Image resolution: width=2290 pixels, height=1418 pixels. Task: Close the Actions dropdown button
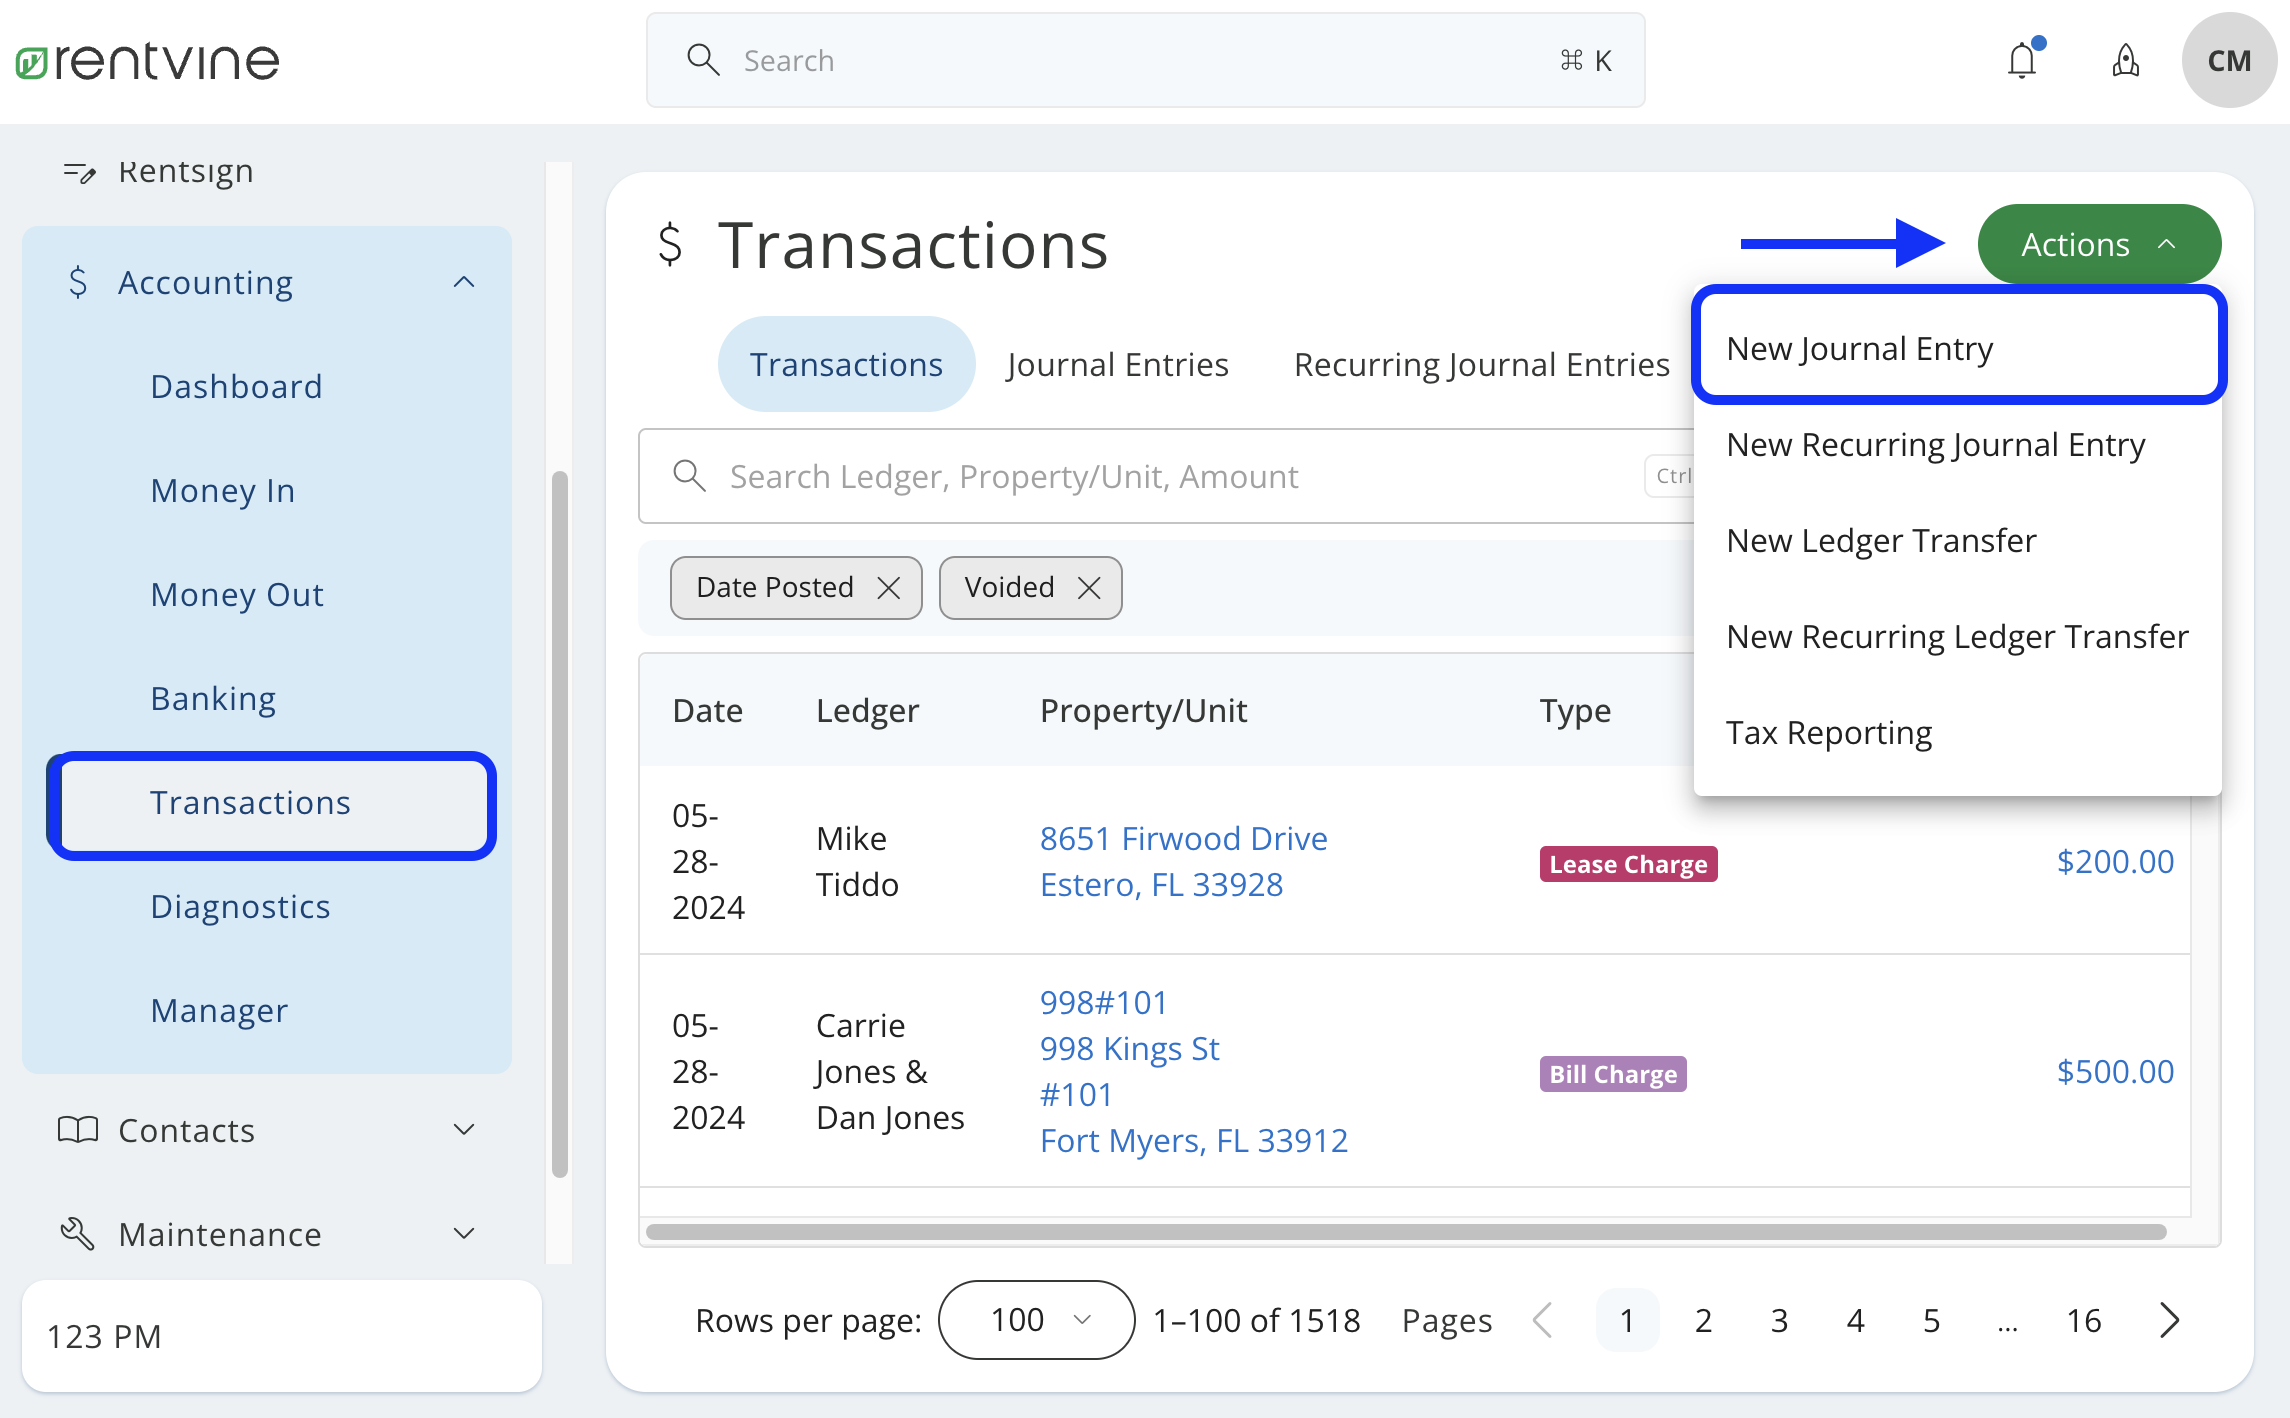[x=2098, y=245]
